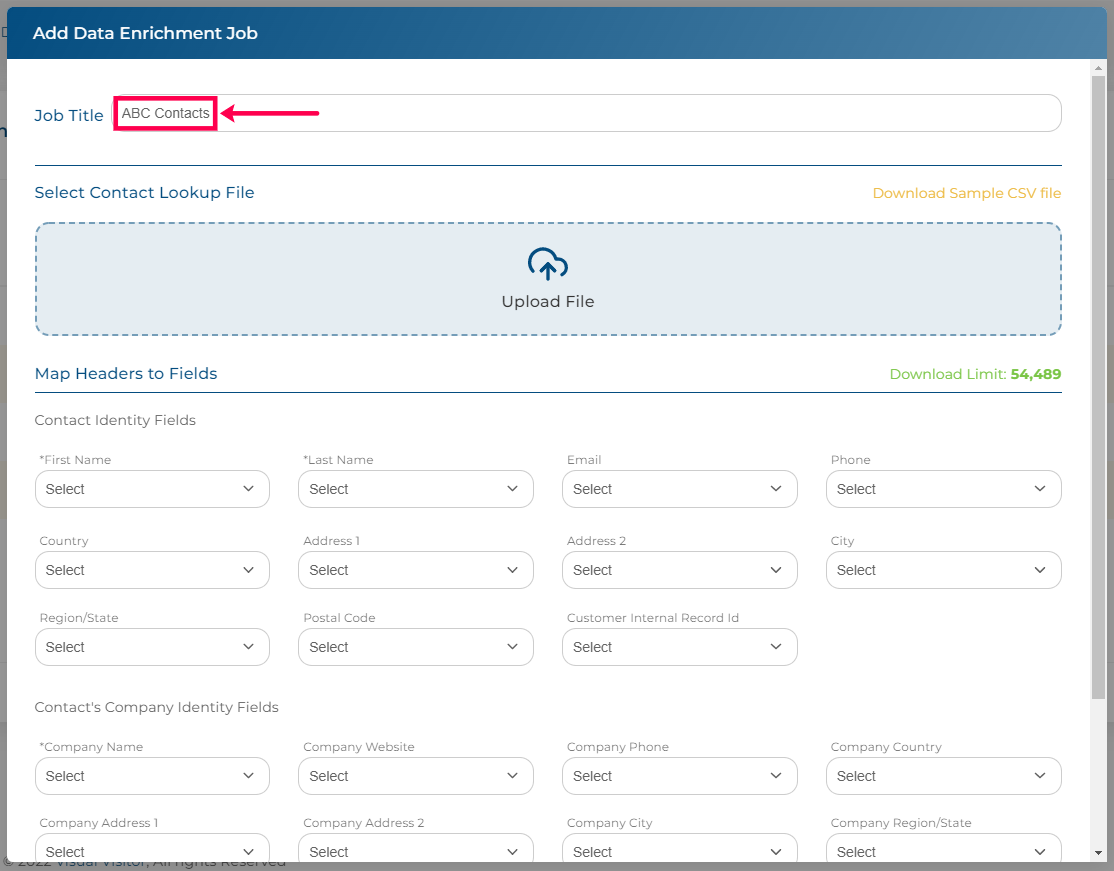This screenshot has height=871, width=1114.
Task: Select a header for Address 2 dropdown
Action: pyautogui.click(x=679, y=570)
